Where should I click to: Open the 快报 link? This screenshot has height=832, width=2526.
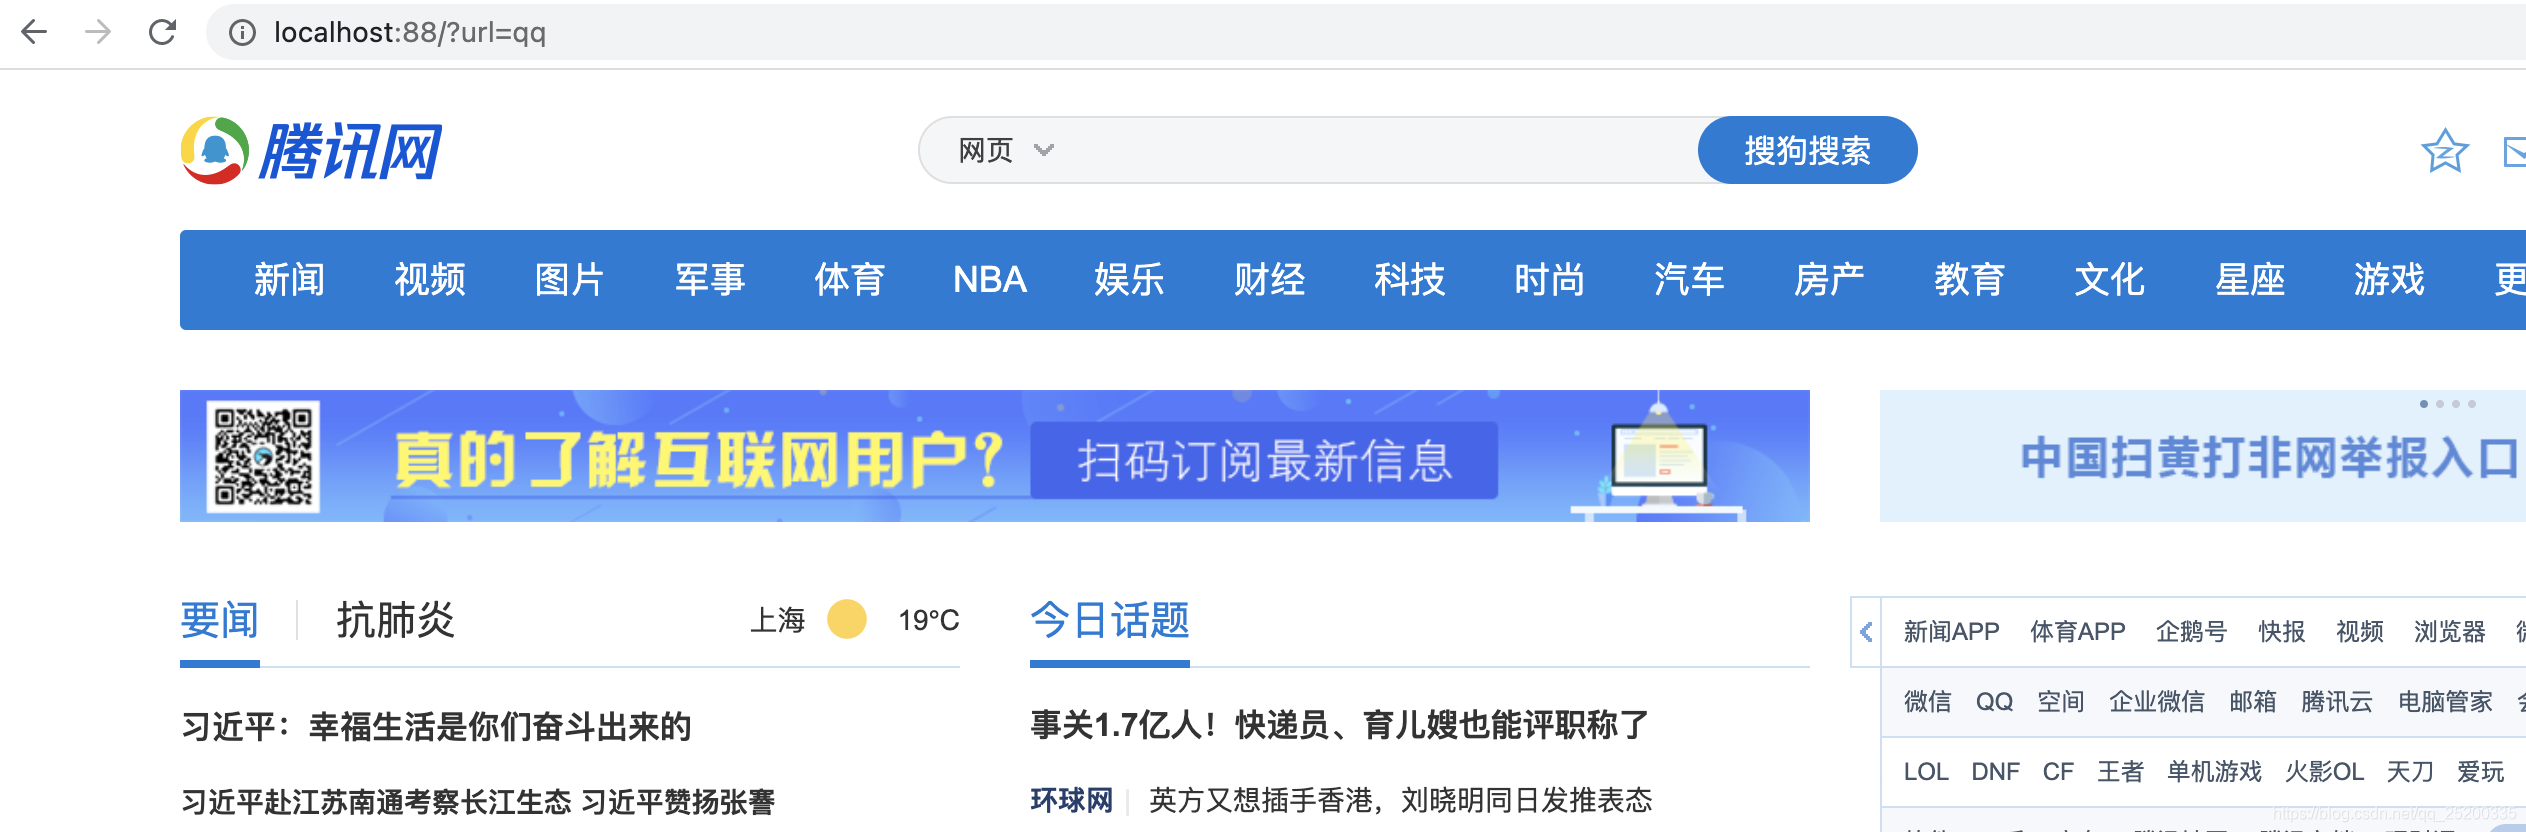click(x=2282, y=632)
